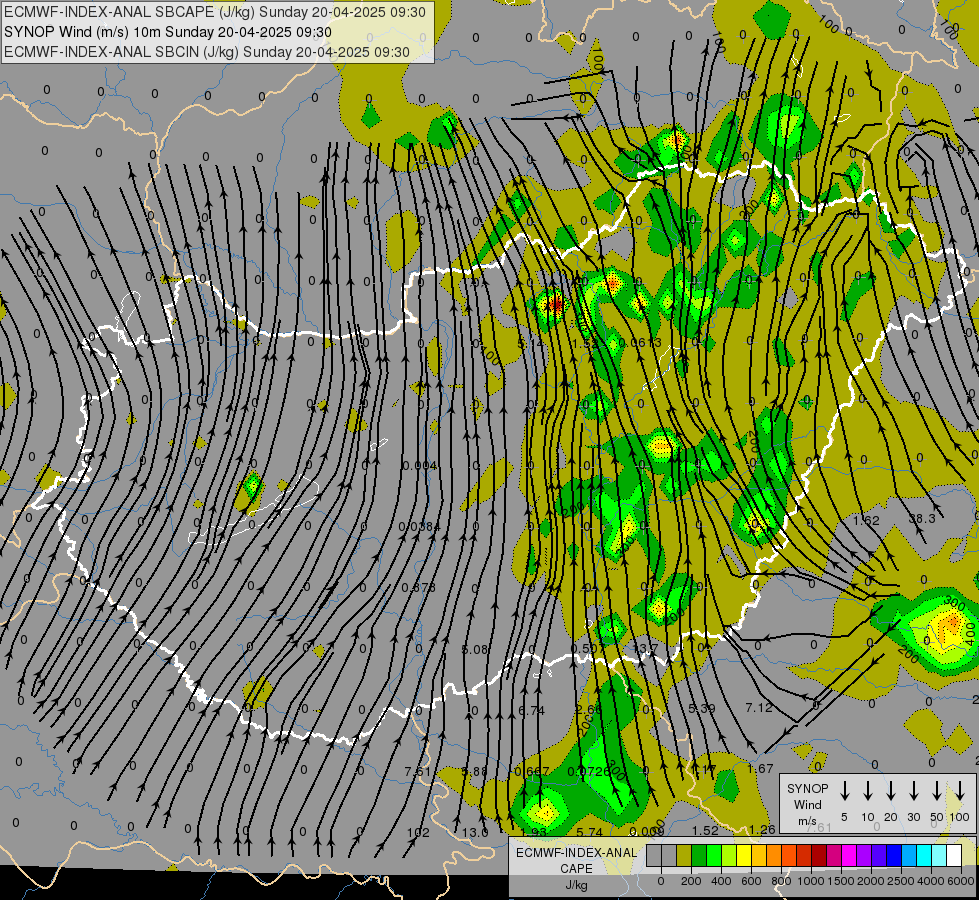
Task: Pick the bright magenta swatch in CAPE legend
Action: (849, 856)
